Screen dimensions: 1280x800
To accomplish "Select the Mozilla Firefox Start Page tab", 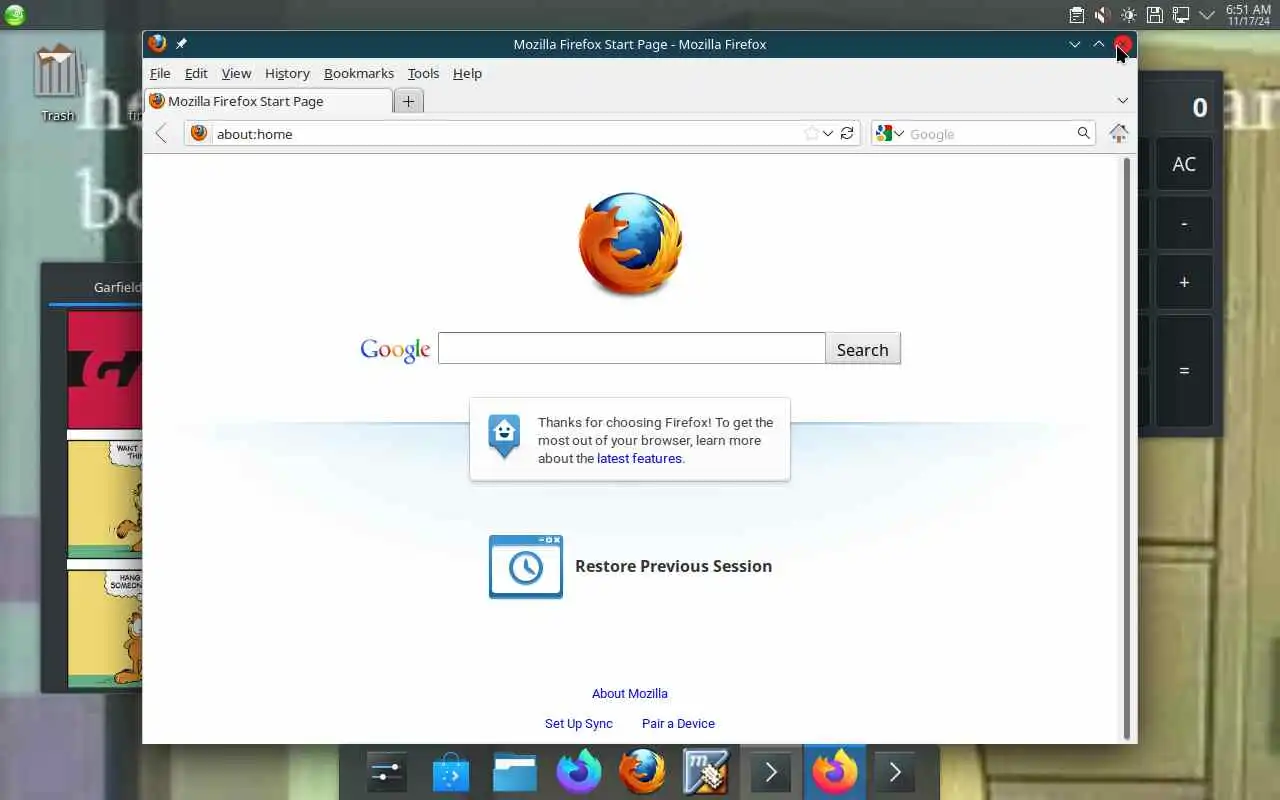I will click(268, 101).
